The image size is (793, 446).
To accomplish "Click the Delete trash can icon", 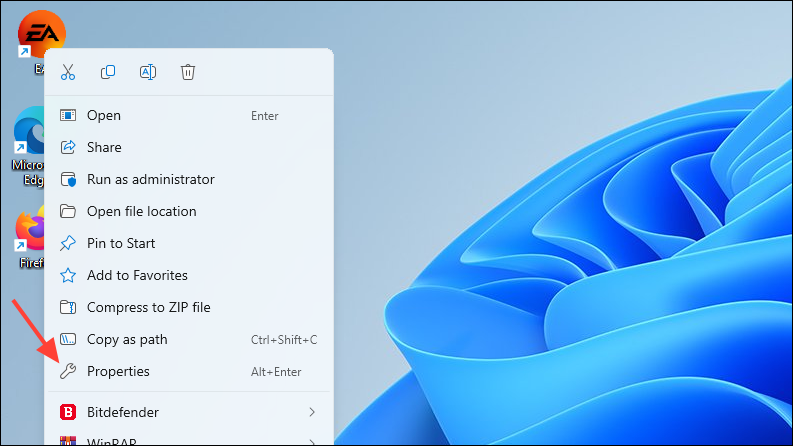I will pos(188,72).
